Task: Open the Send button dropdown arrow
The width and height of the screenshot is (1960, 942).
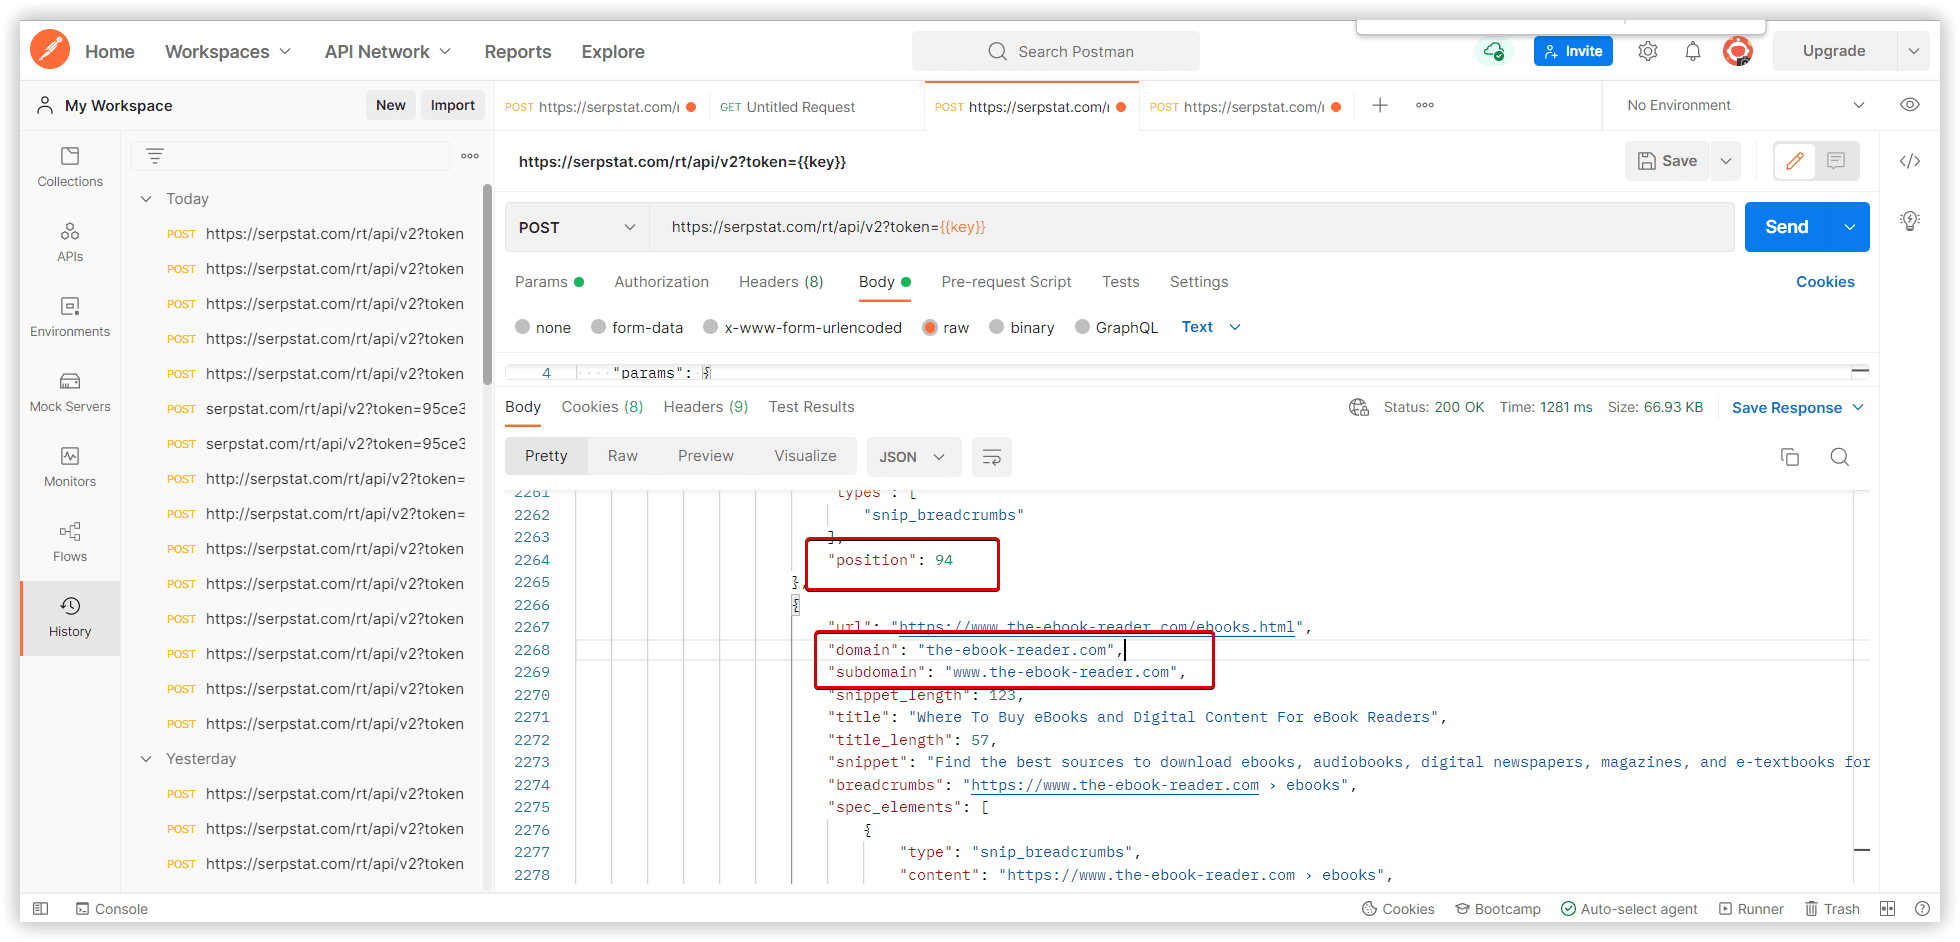Action: (1850, 227)
